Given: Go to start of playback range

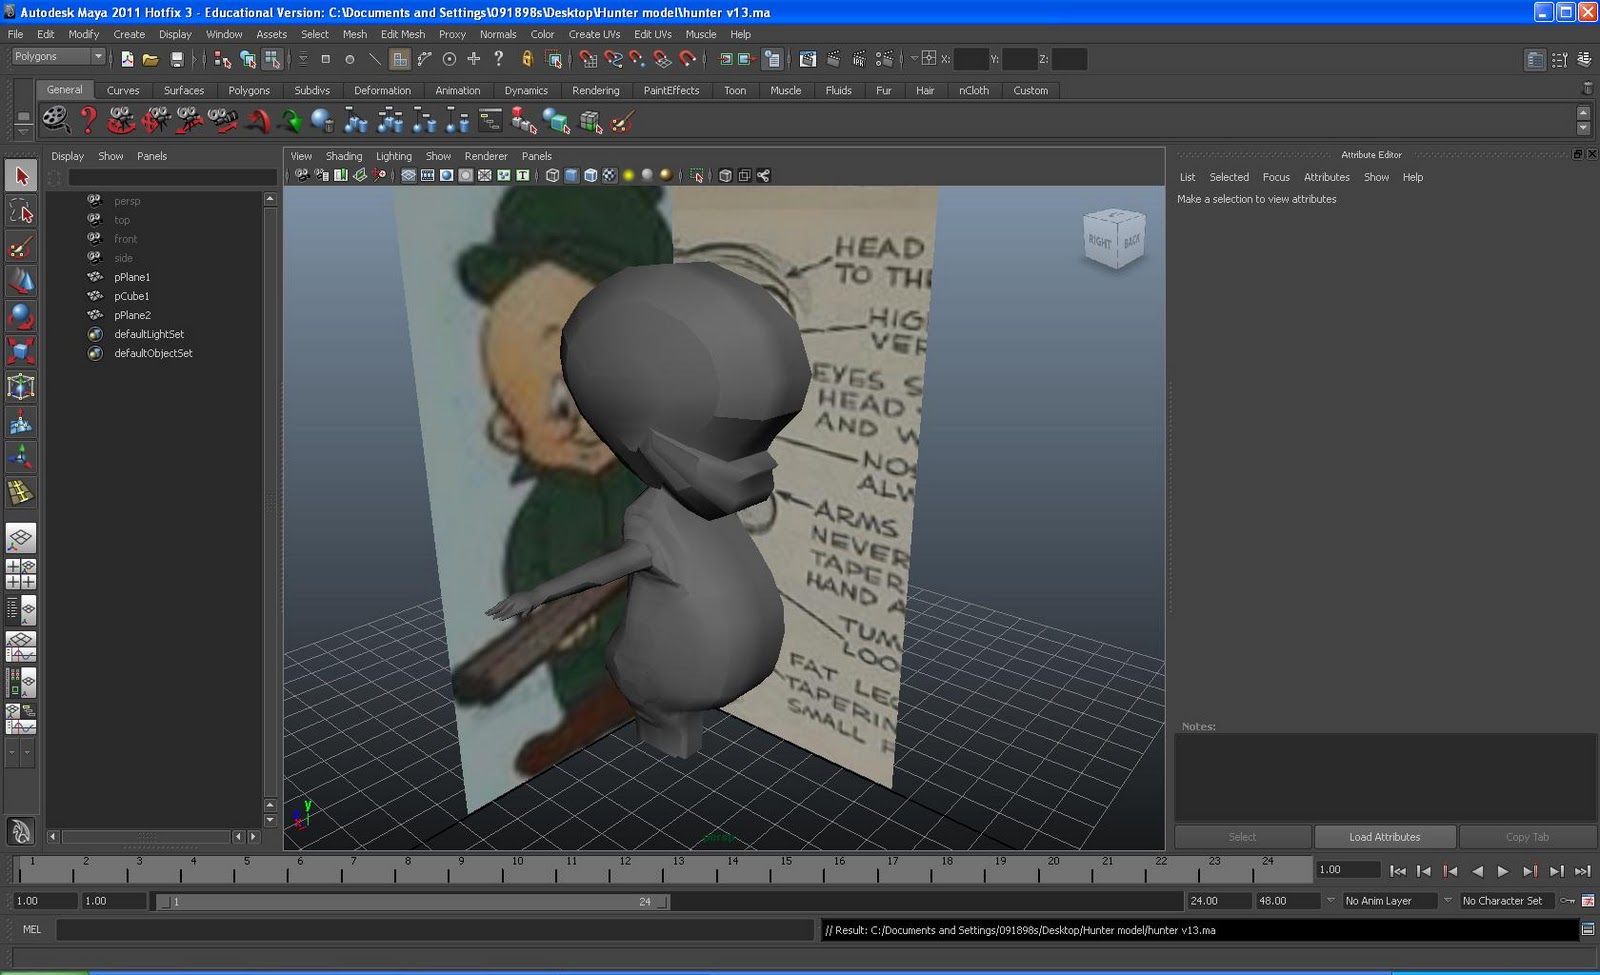Looking at the screenshot, I should (1398, 871).
